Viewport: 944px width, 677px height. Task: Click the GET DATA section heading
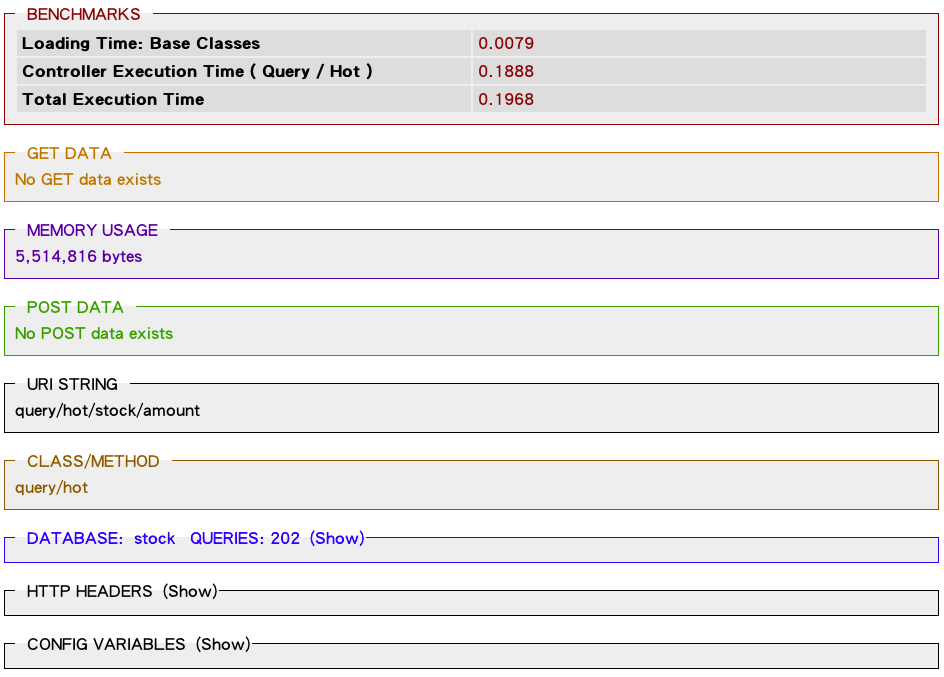[x=69, y=153]
